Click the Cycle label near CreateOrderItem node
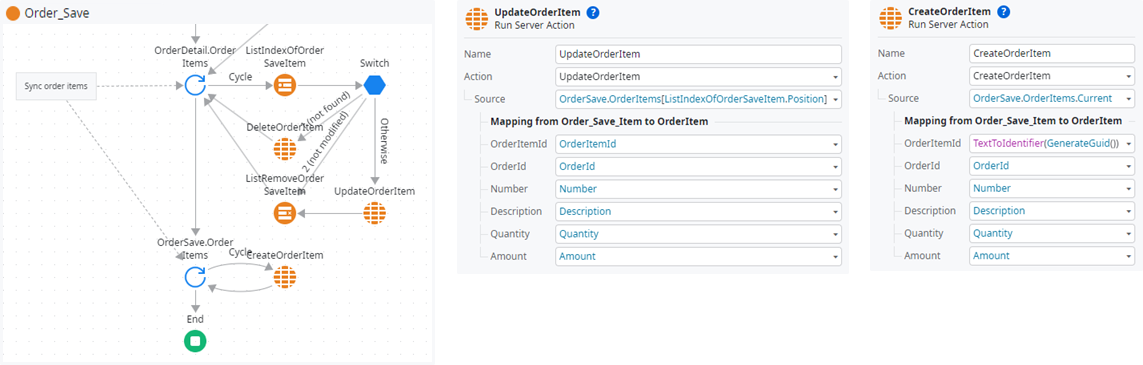The image size is (1143, 365). pyautogui.click(x=241, y=252)
